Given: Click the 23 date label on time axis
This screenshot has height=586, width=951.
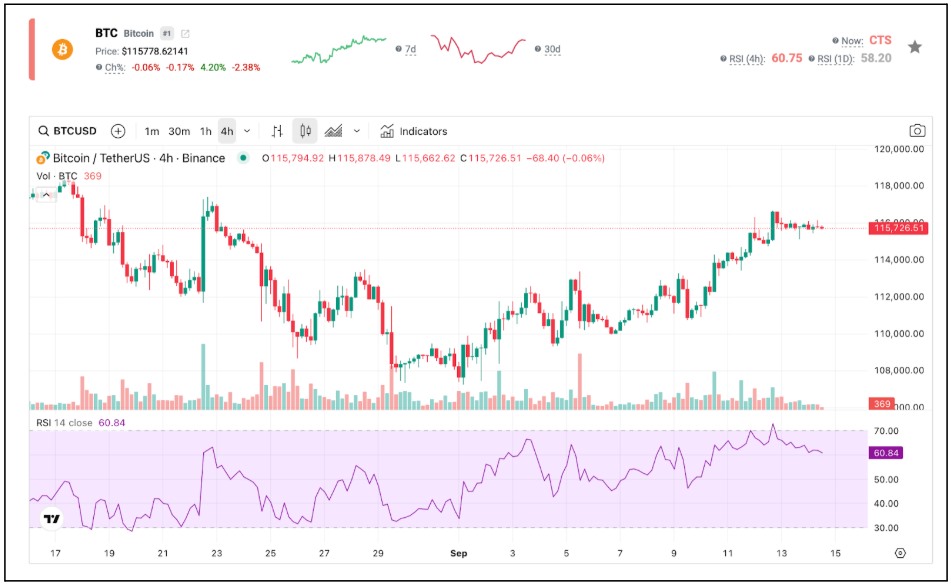Looking at the screenshot, I should pos(217,553).
